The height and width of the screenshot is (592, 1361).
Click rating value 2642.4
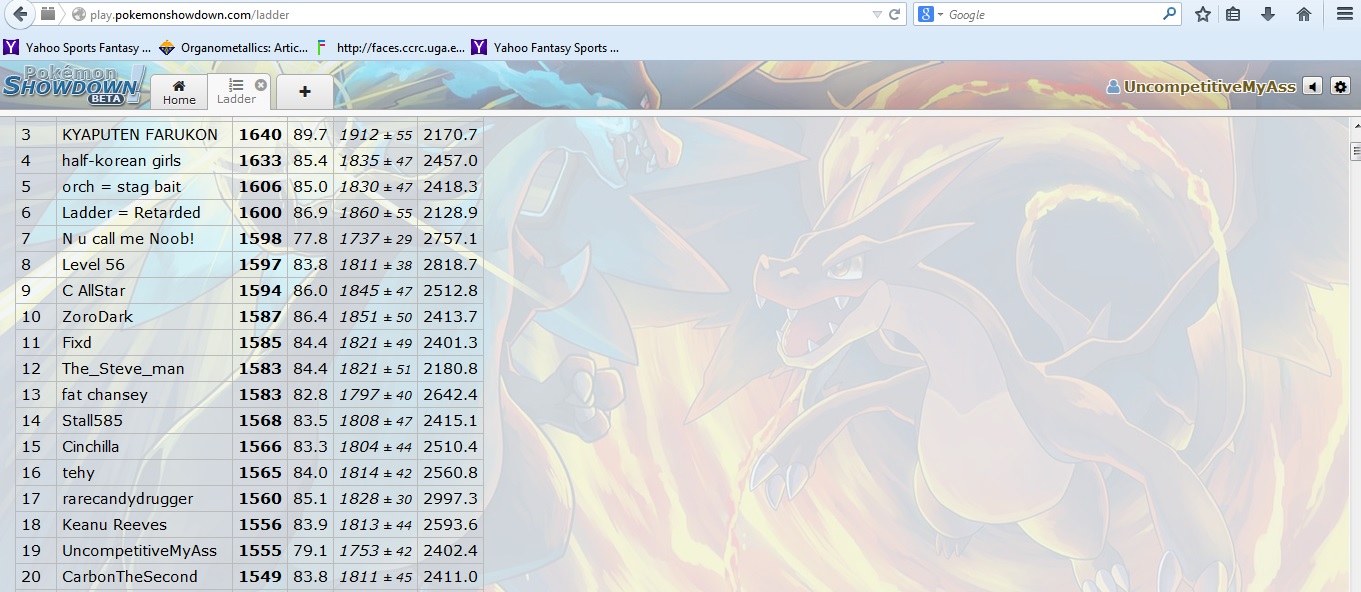tap(450, 394)
